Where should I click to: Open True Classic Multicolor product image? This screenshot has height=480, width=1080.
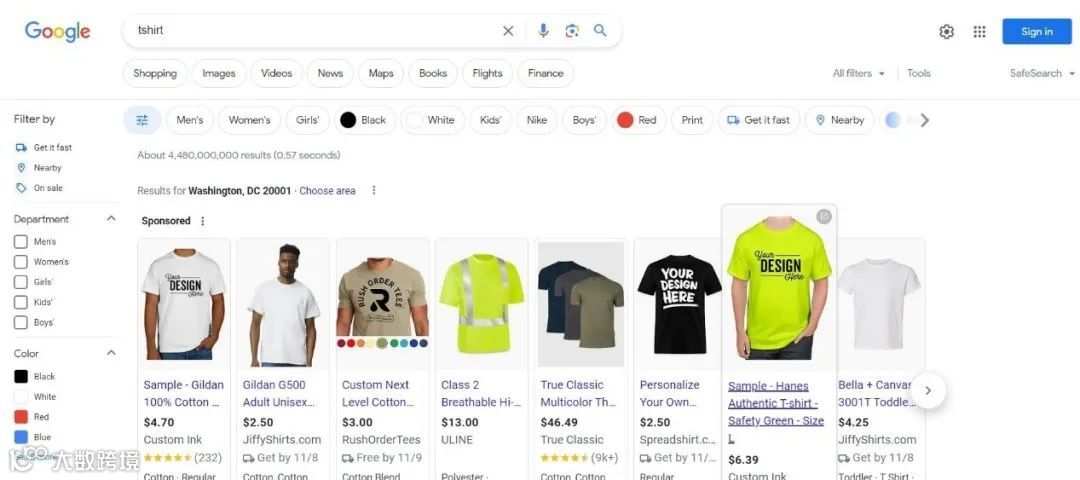[x=581, y=303]
